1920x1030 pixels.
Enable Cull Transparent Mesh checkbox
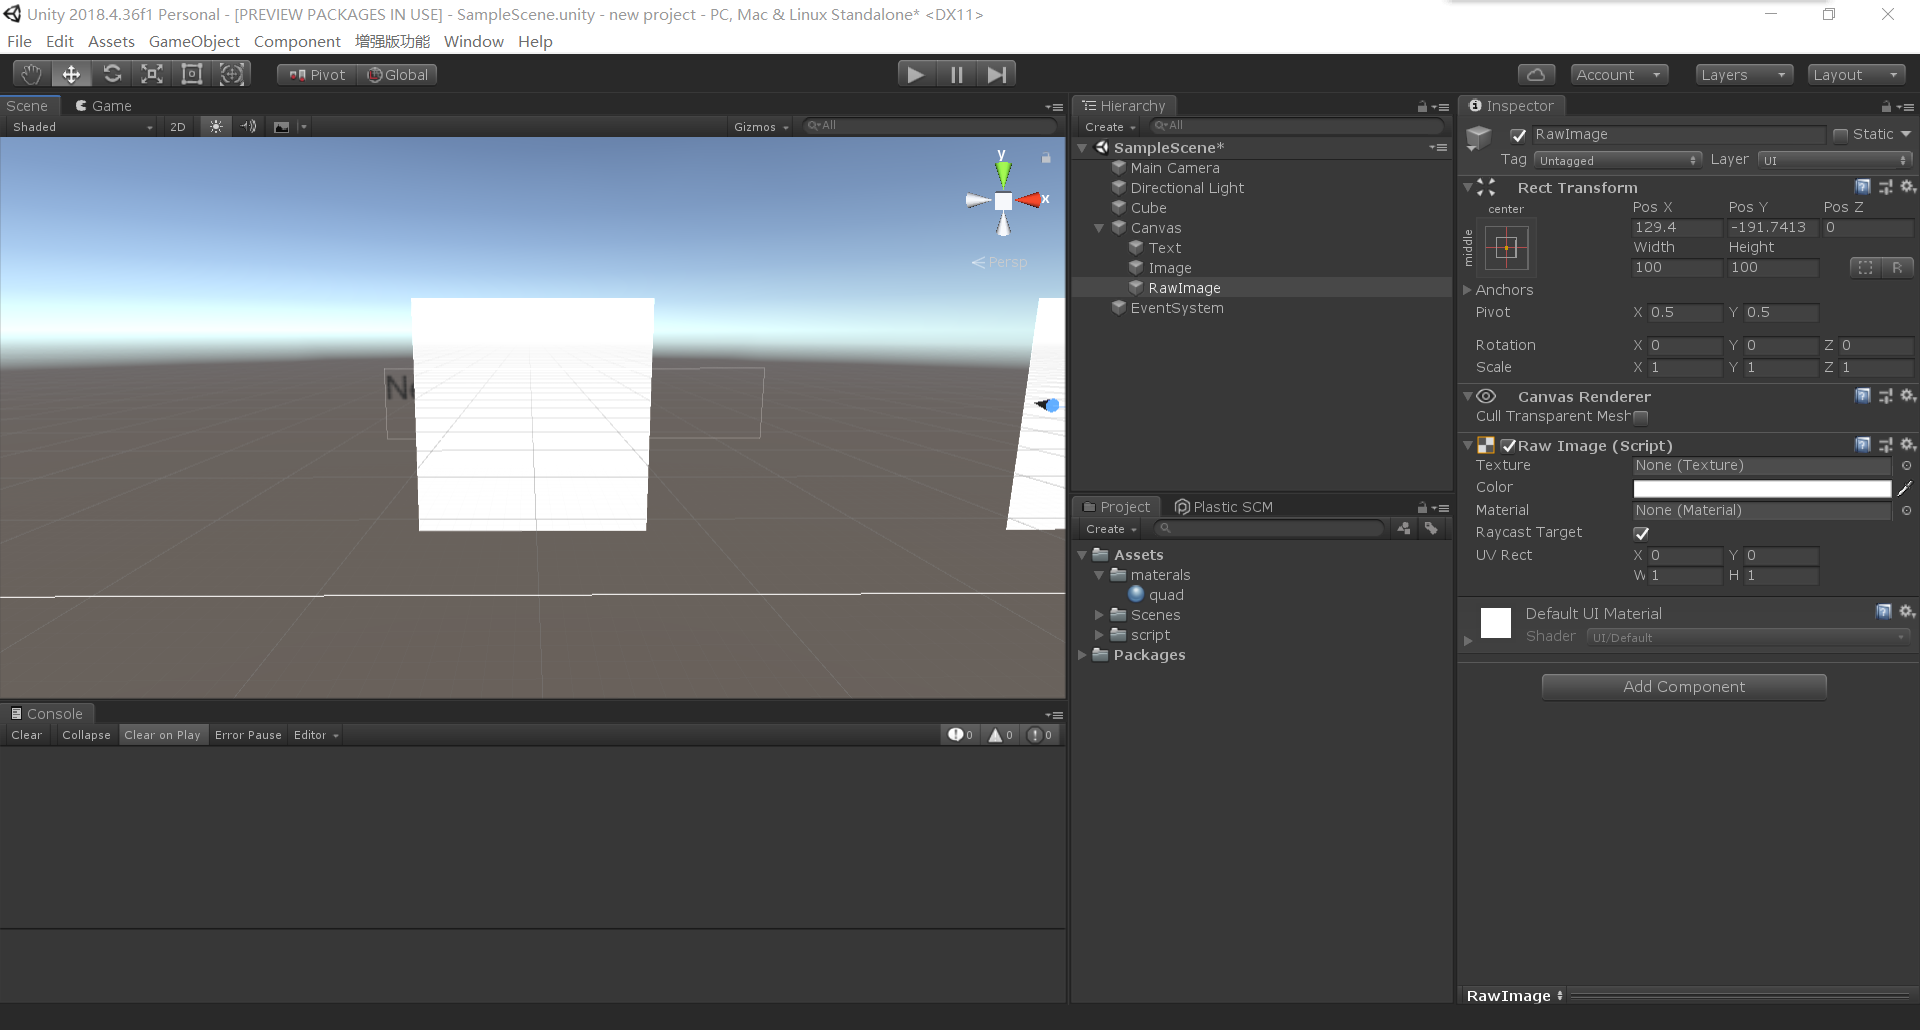pos(1640,417)
